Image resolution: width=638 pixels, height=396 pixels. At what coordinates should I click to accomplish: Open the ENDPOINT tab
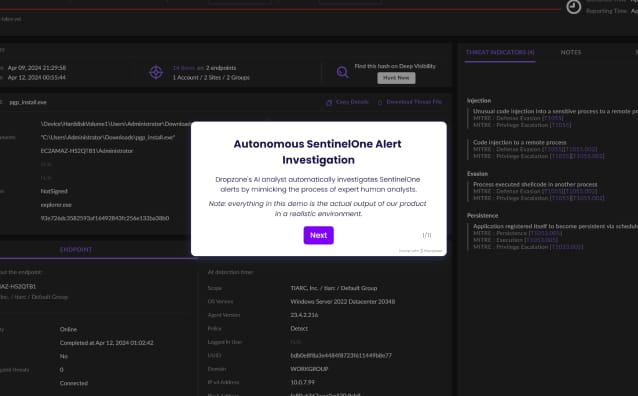[x=76, y=249]
